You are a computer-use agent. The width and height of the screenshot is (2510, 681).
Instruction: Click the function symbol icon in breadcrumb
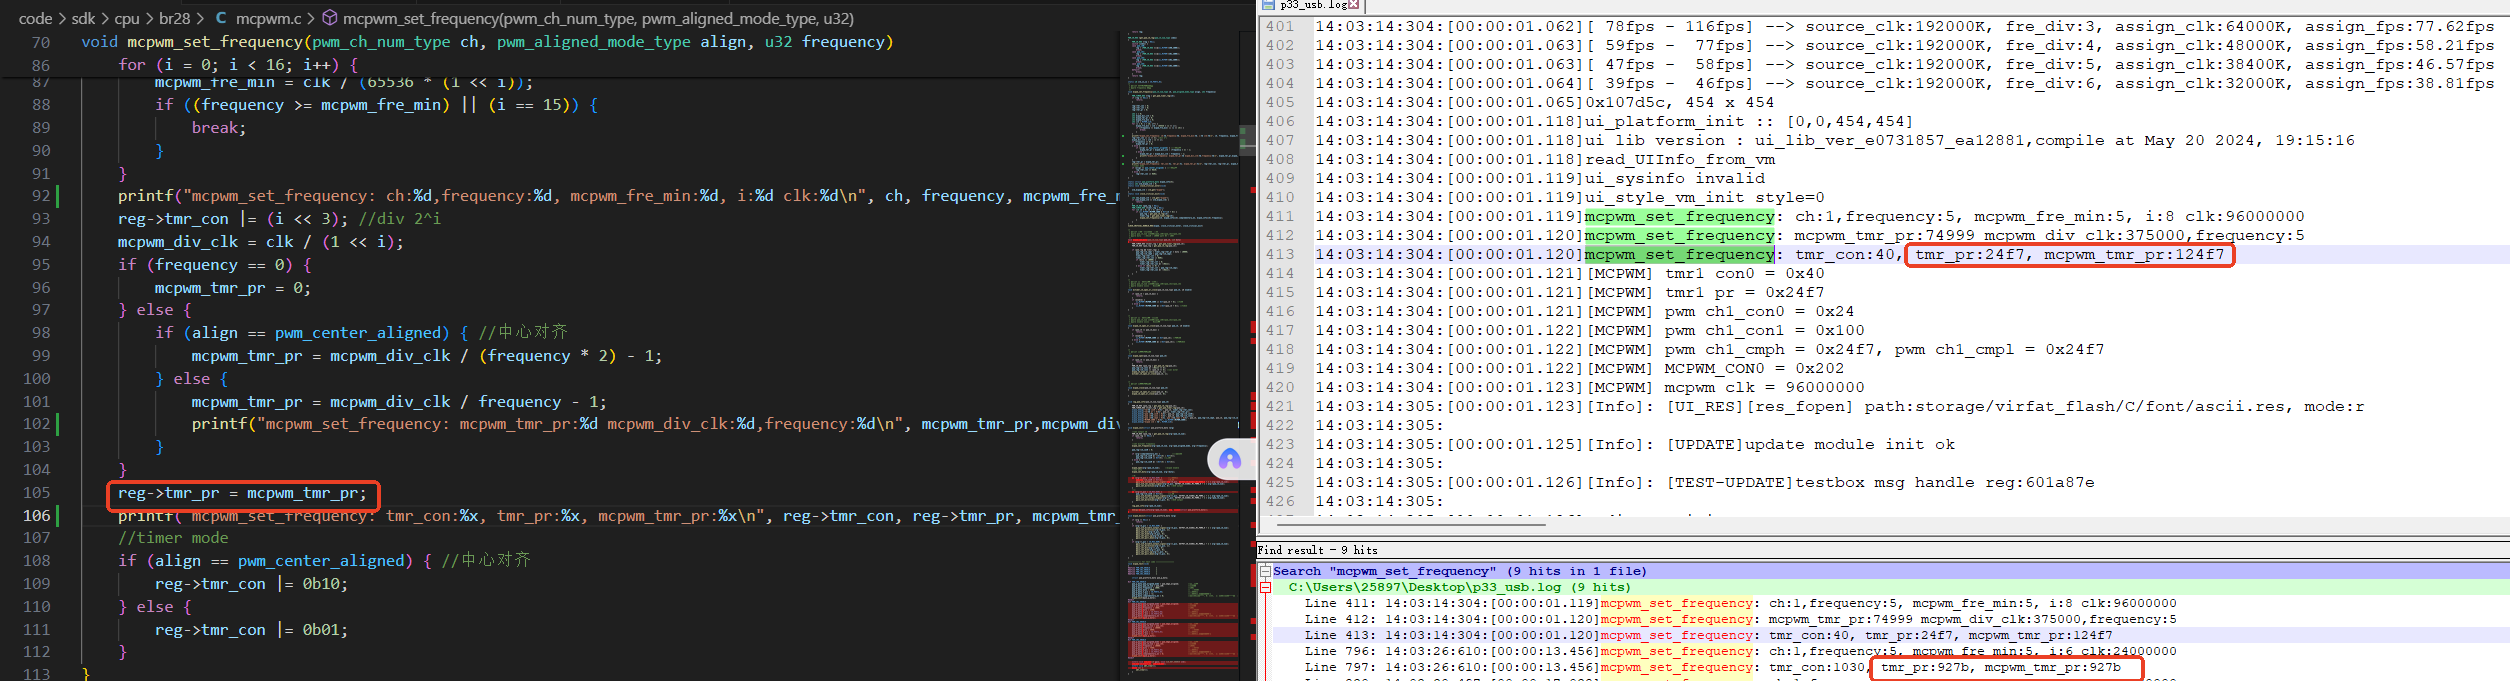tap(329, 18)
